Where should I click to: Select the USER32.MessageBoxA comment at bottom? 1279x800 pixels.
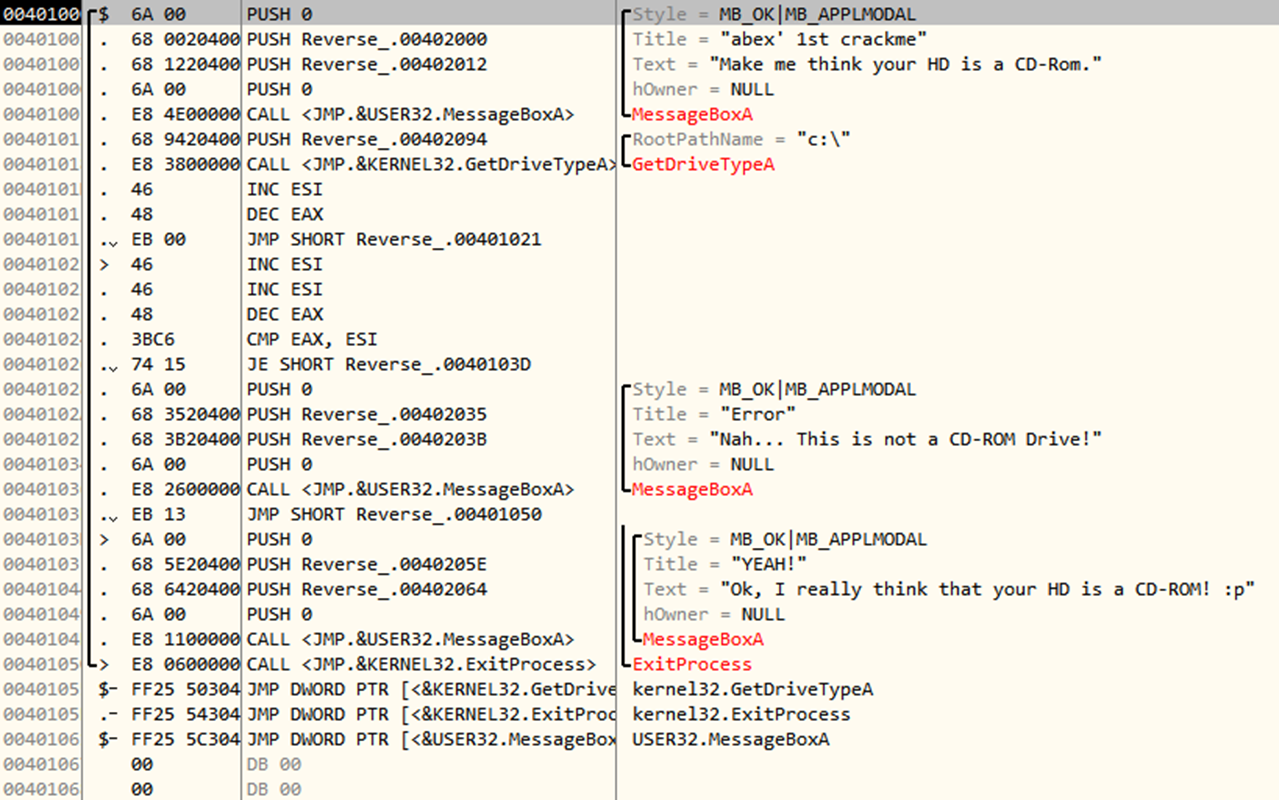click(x=731, y=739)
